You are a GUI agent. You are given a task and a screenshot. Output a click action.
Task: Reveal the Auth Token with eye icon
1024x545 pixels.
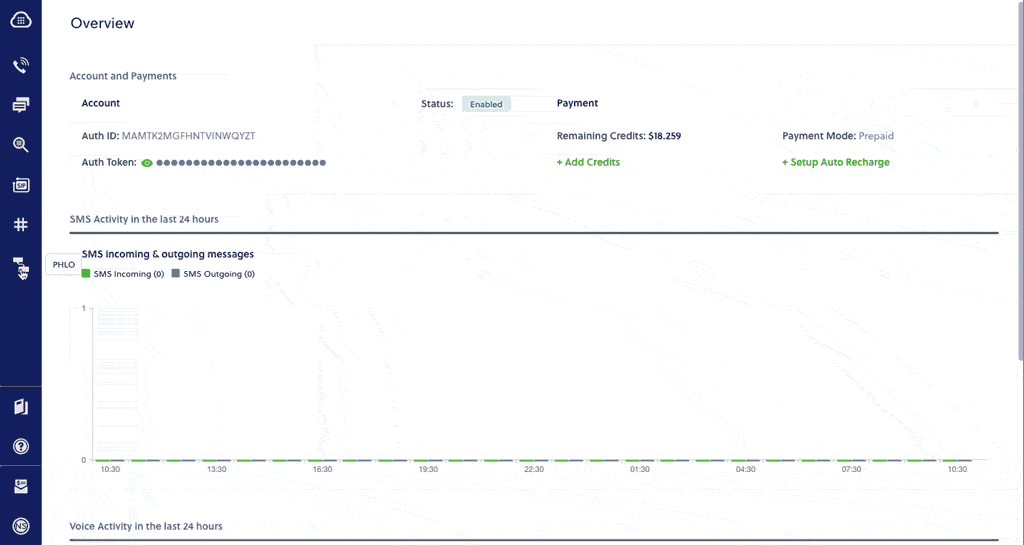tap(147, 162)
